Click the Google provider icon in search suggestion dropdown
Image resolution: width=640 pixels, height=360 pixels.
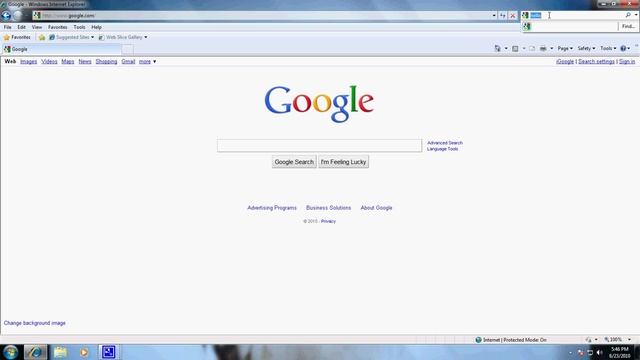coord(527,27)
